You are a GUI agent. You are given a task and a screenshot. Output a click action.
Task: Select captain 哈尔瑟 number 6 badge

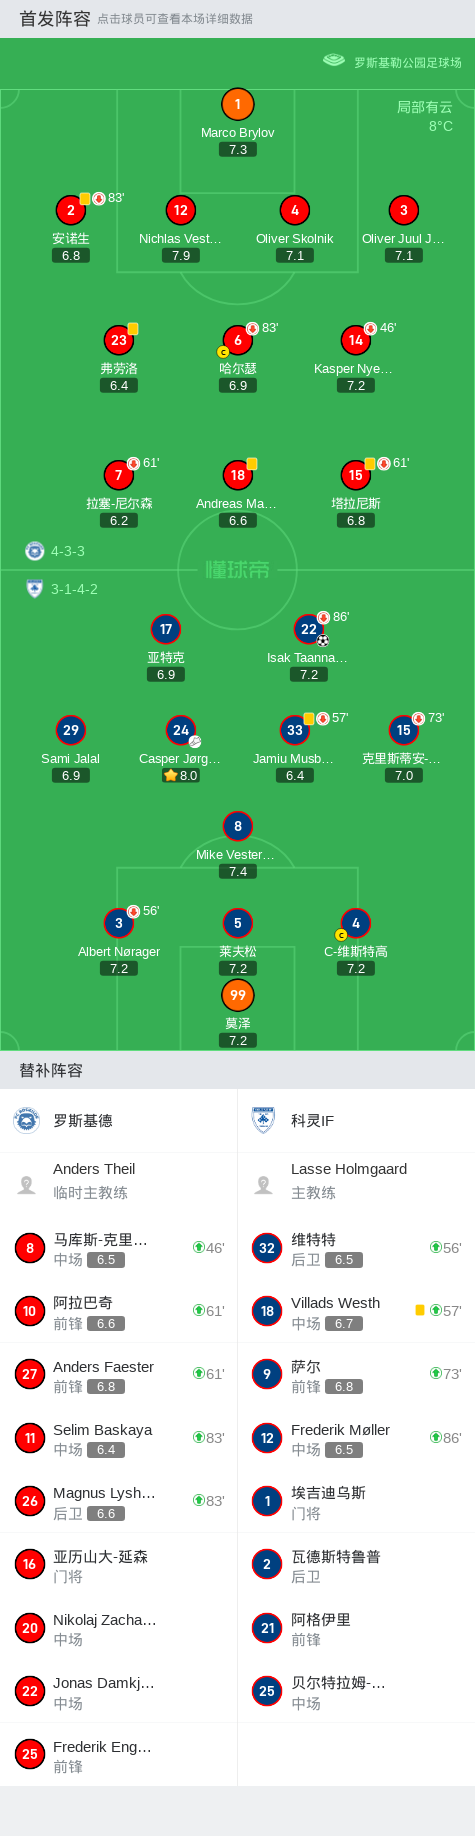(237, 340)
